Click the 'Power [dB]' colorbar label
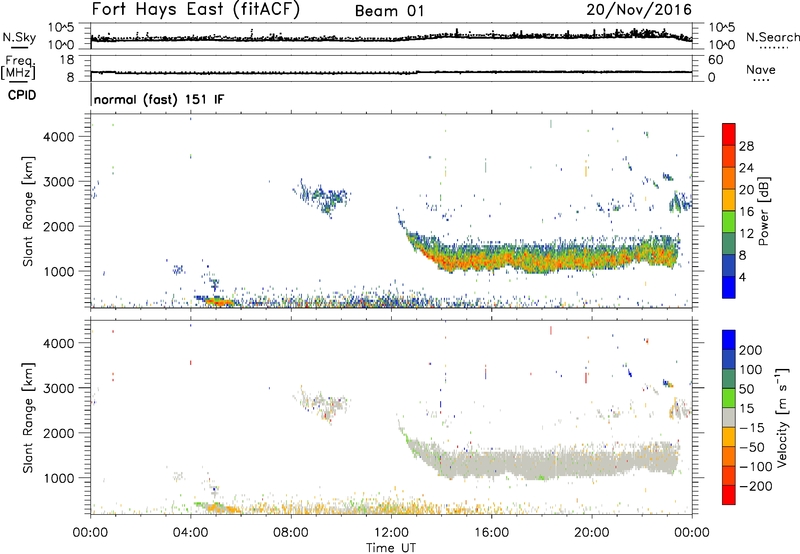 tap(764, 211)
